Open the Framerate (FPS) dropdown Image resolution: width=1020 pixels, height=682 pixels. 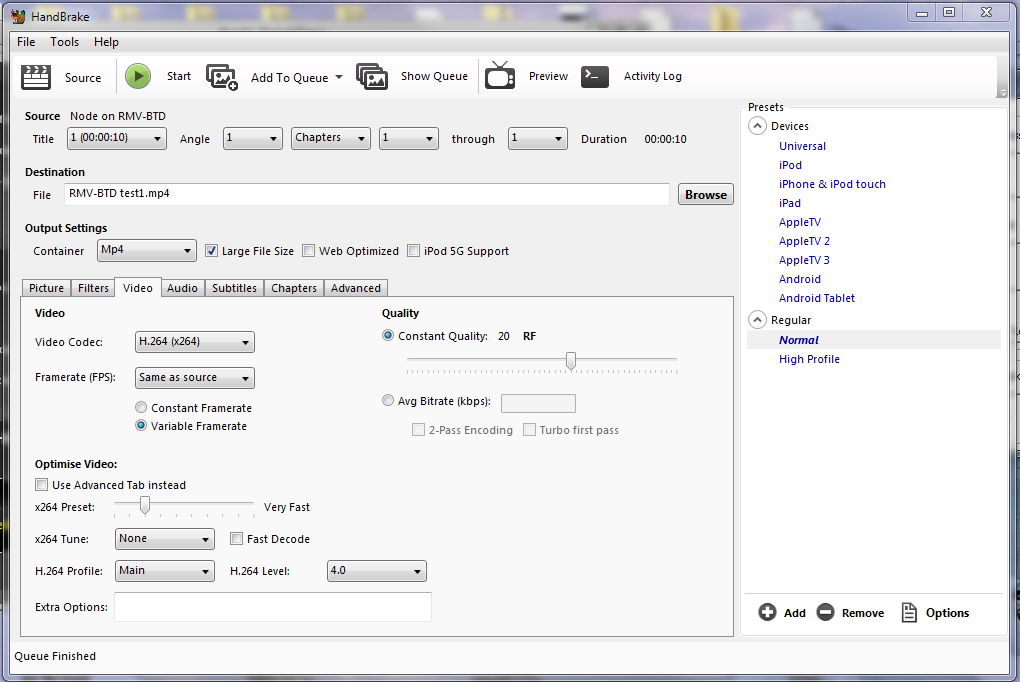coord(195,377)
